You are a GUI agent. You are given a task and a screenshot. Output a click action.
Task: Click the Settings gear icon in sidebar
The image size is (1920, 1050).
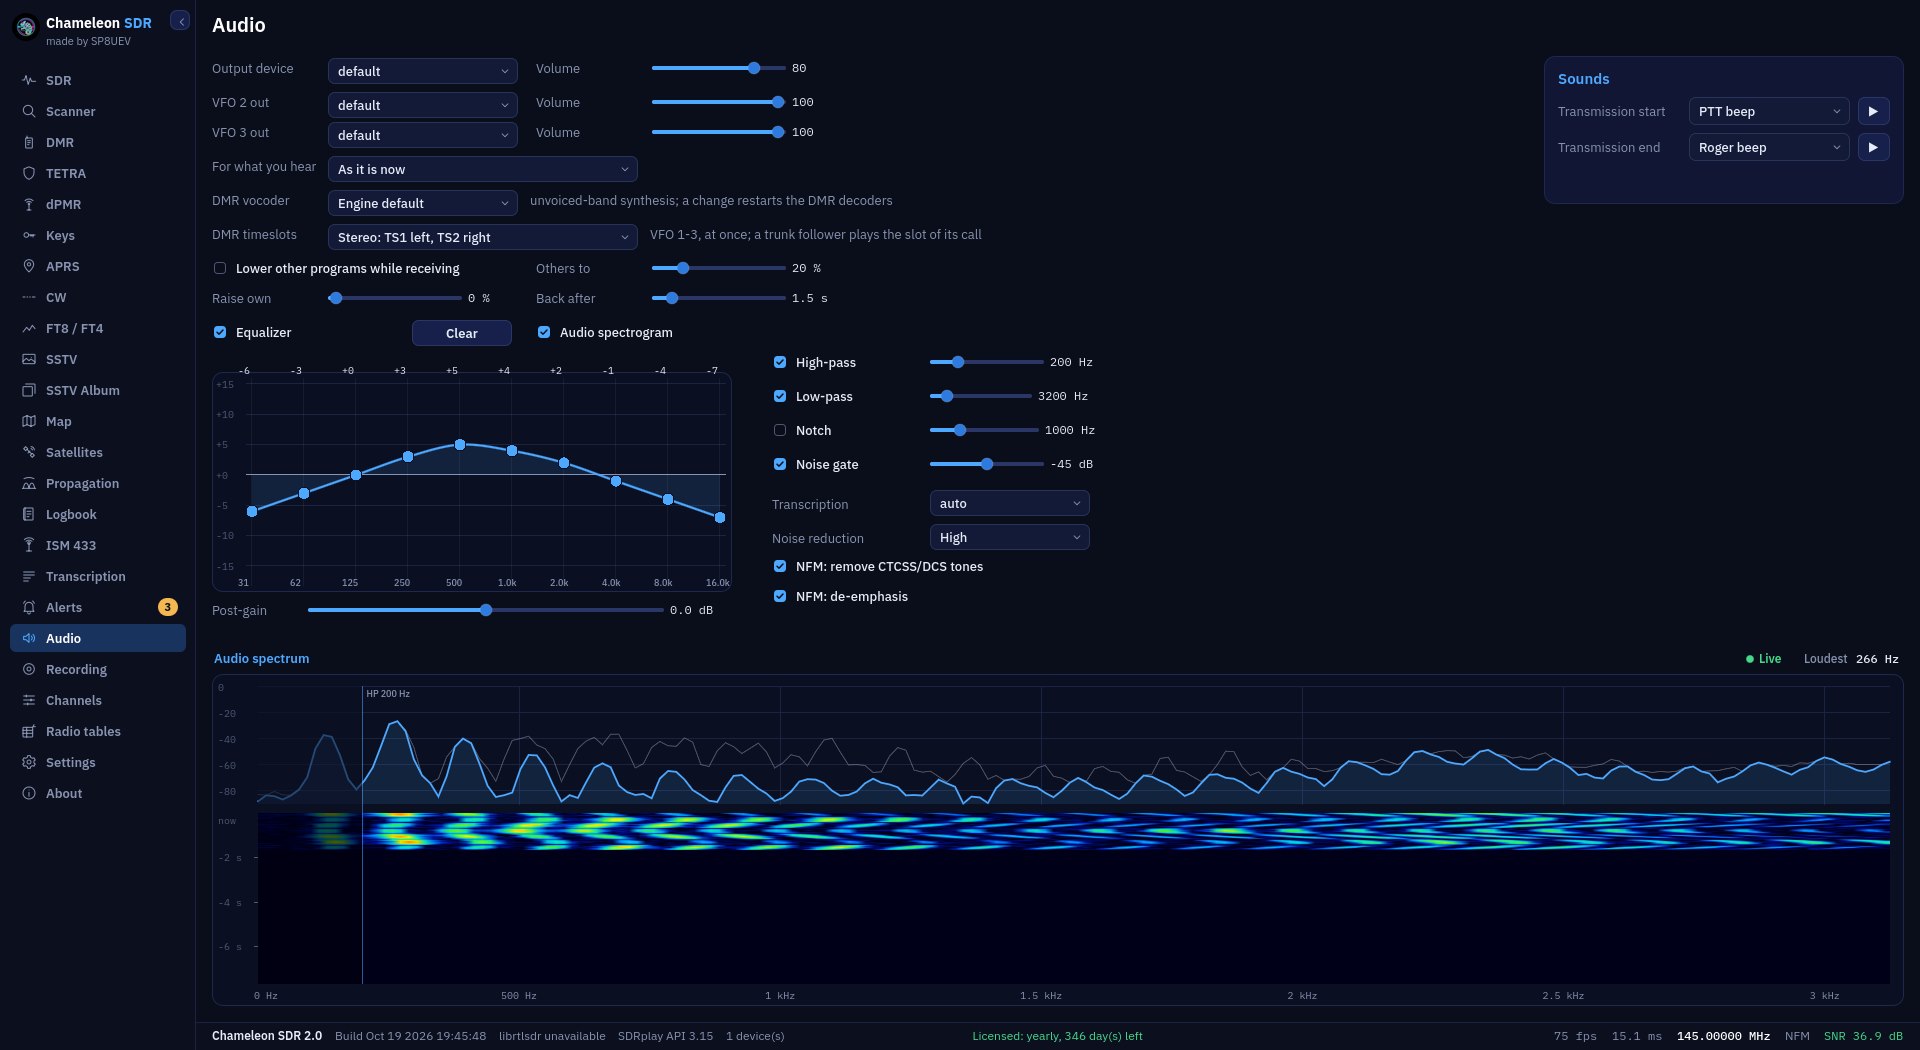[x=29, y=762]
